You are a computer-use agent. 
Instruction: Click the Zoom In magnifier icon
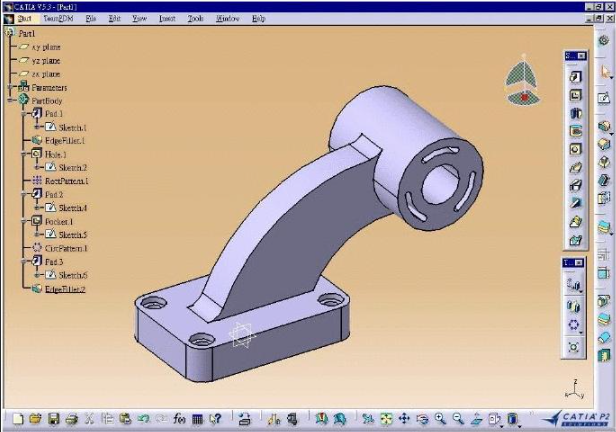click(440, 419)
